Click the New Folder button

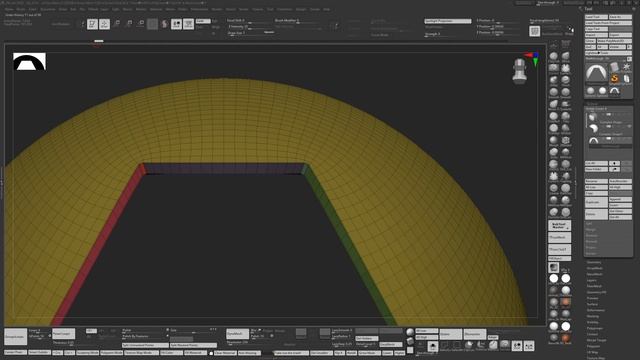pyautogui.click(x=596, y=169)
